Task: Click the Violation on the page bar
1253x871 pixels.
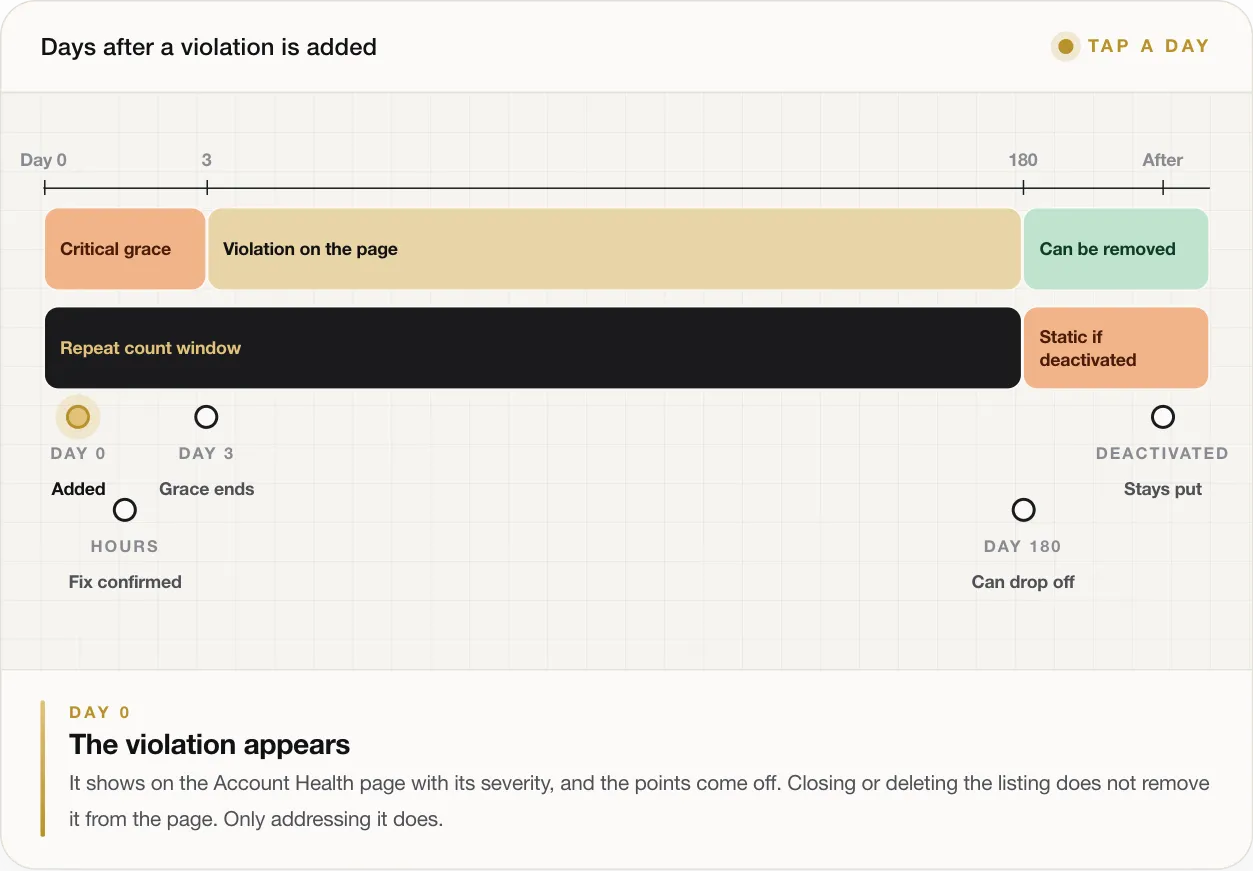Action: (x=614, y=249)
